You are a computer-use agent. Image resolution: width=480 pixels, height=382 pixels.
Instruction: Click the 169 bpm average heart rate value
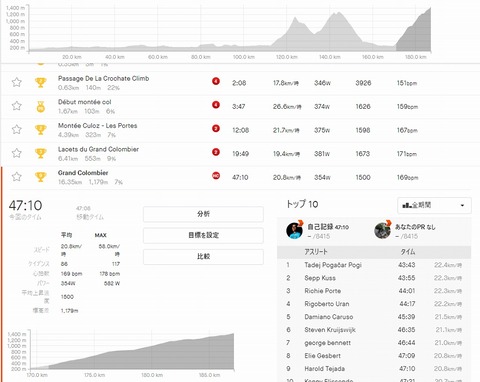click(71, 274)
